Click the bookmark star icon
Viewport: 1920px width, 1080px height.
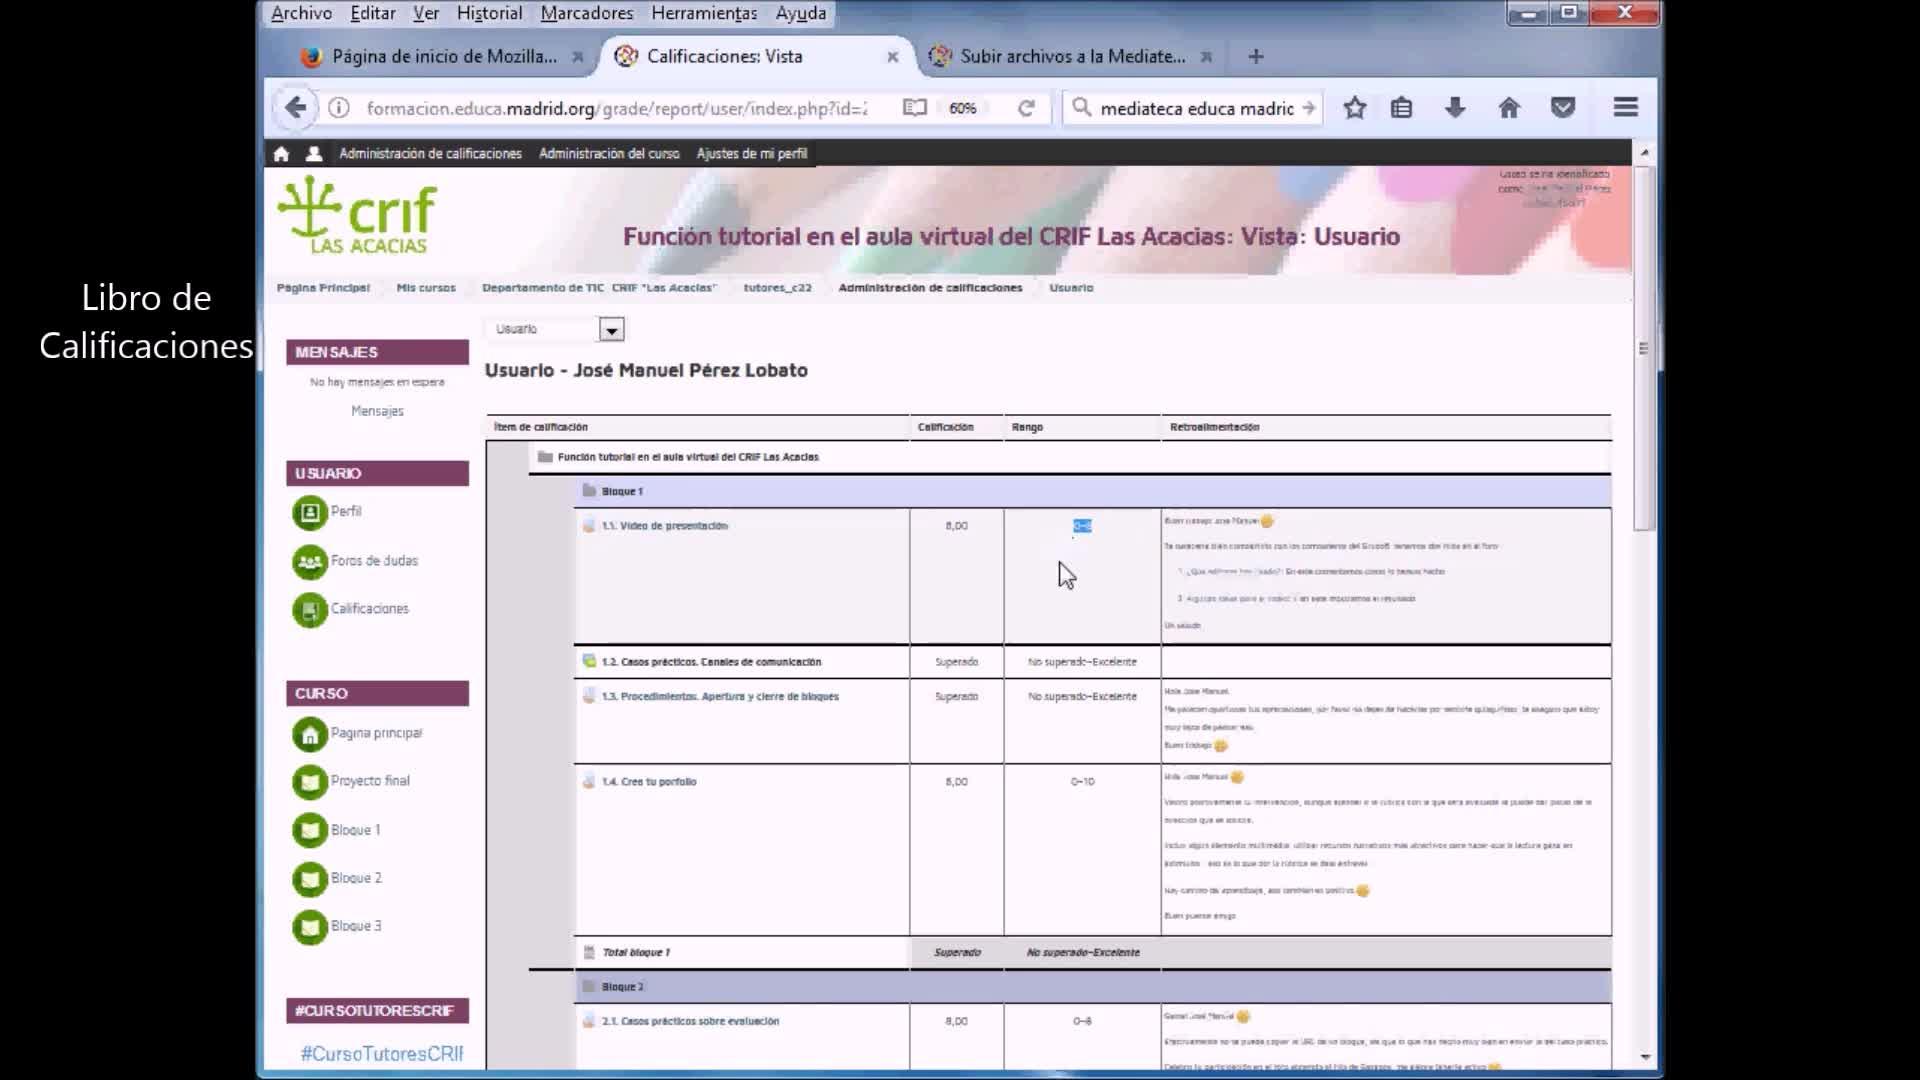(x=1354, y=108)
